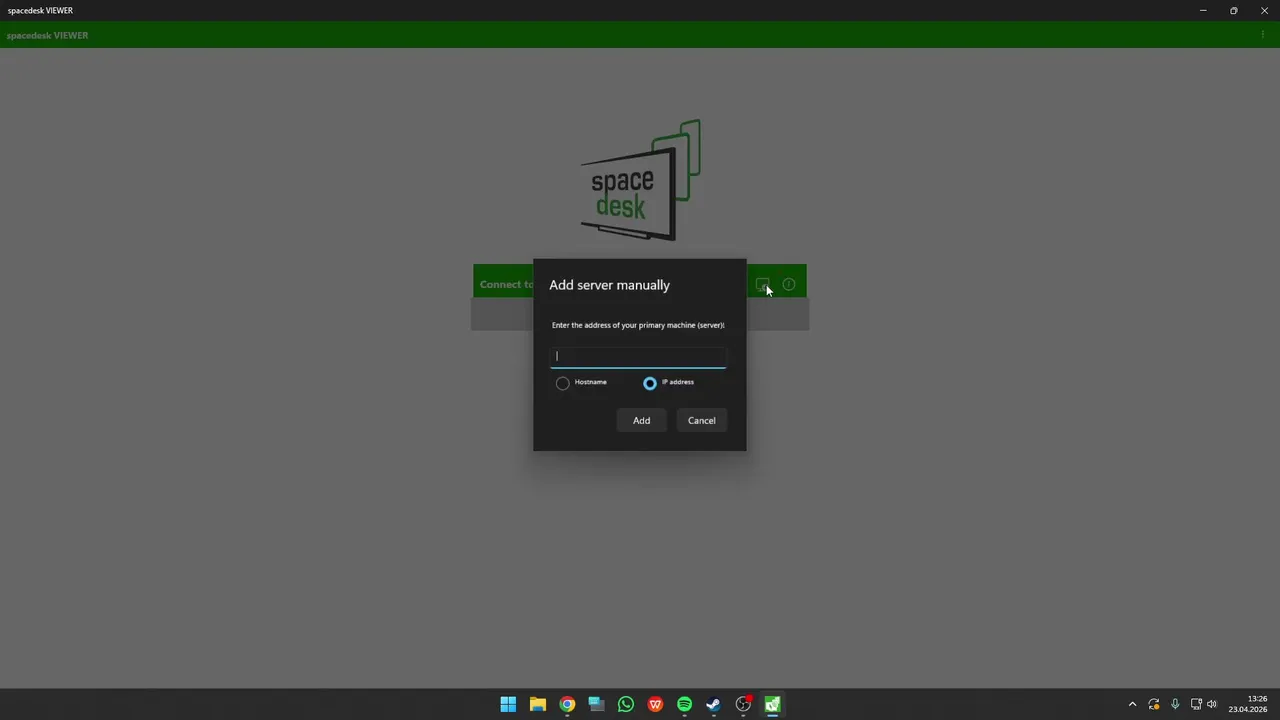Click the microphone tray icon
The height and width of the screenshot is (720, 1280).
point(1175,704)
